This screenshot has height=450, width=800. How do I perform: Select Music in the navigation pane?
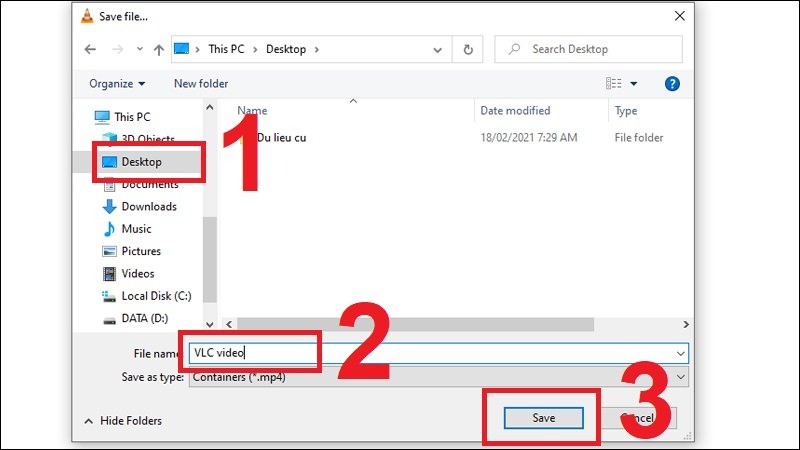click(136, 229)
